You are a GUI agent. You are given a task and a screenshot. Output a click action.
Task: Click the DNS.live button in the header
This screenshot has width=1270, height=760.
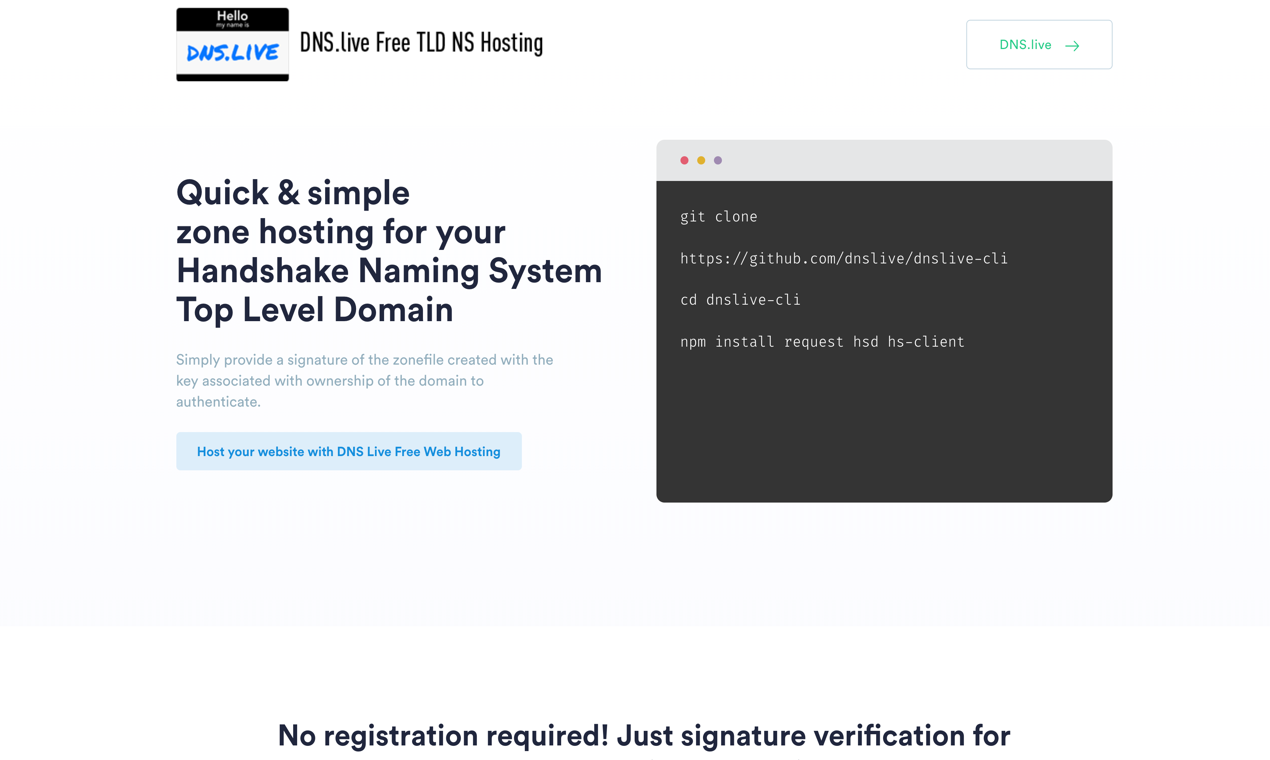tap(1038, 44)
